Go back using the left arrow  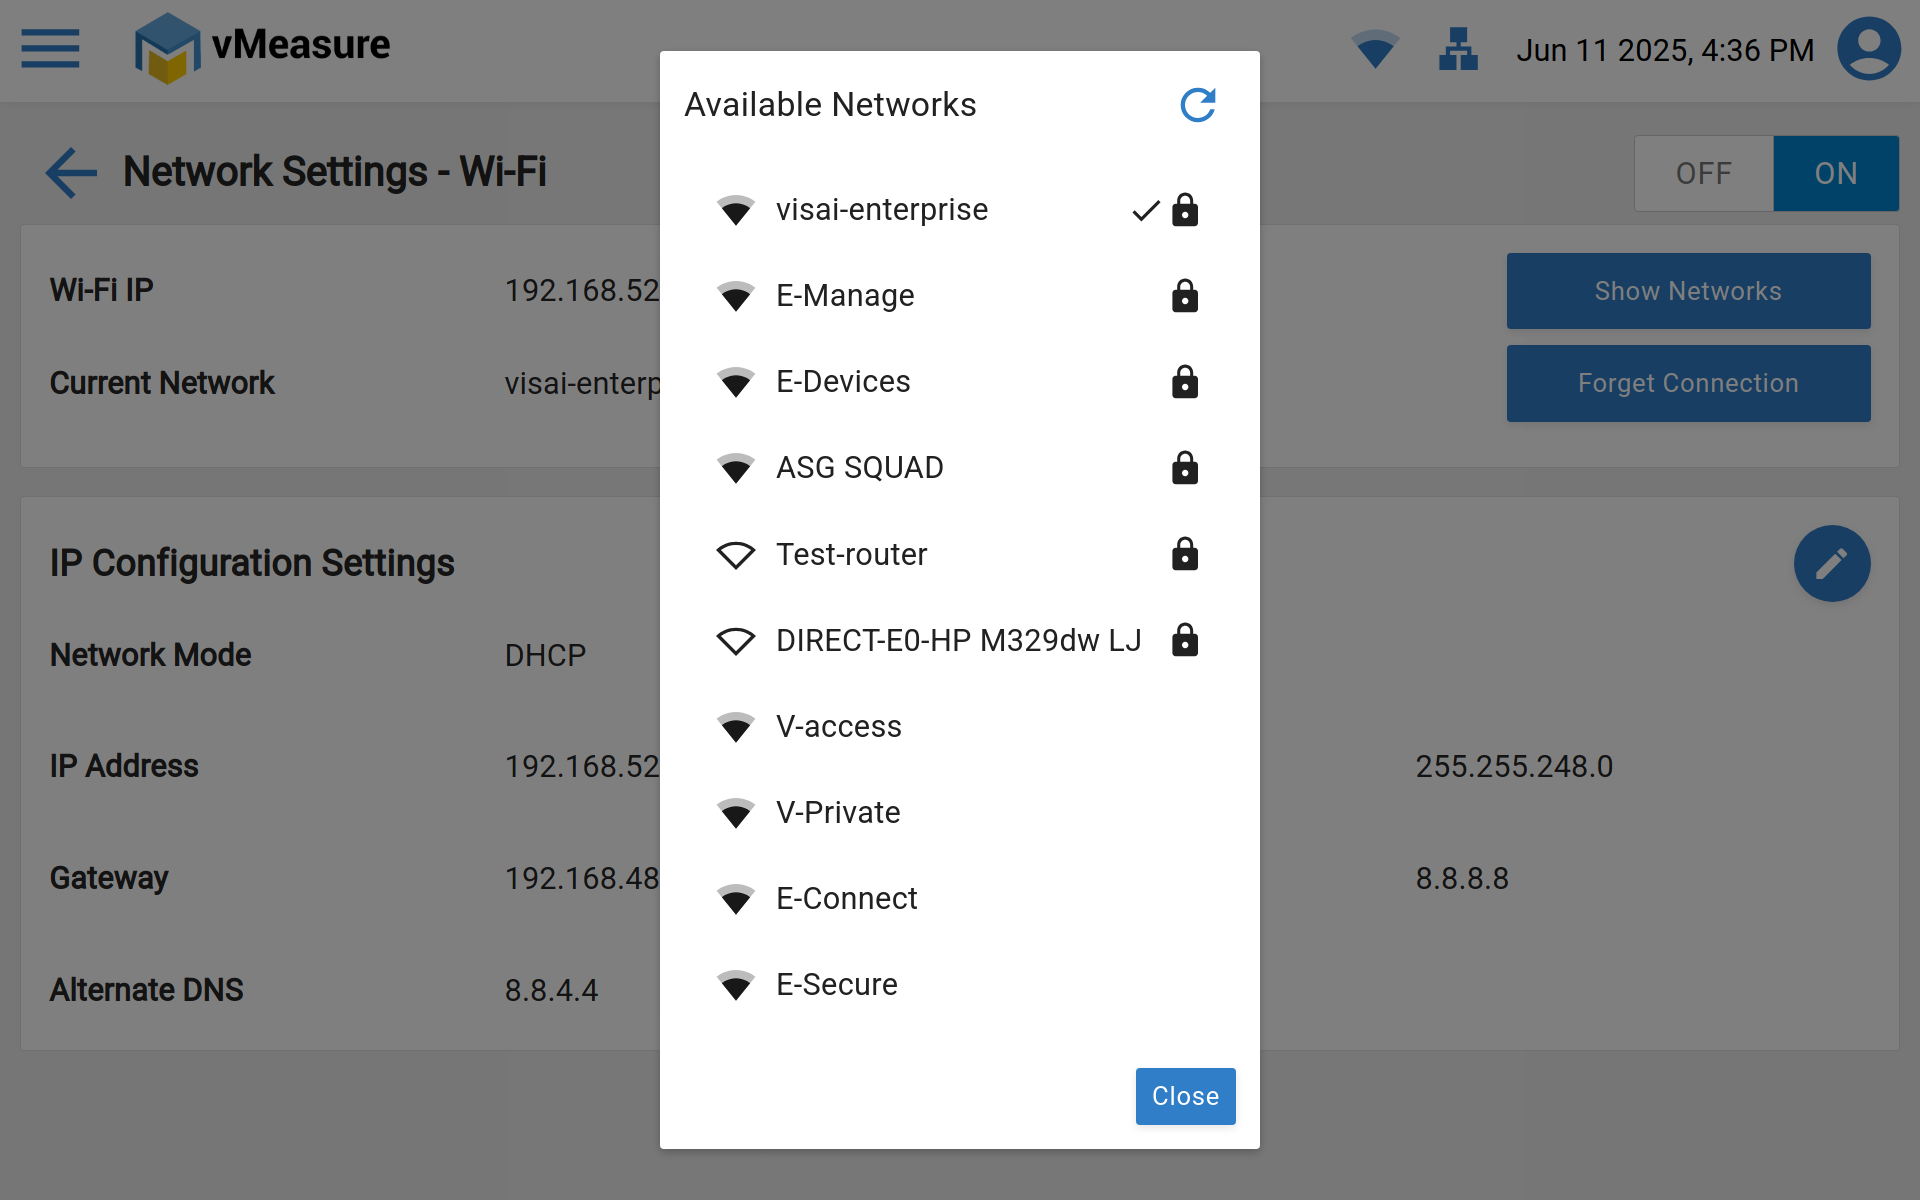pos(71,172)
